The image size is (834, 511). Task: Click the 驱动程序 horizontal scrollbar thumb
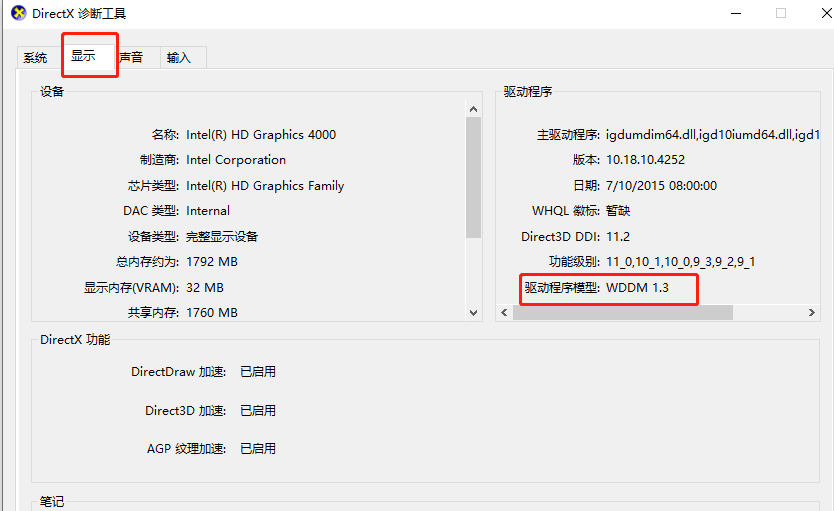622,313
